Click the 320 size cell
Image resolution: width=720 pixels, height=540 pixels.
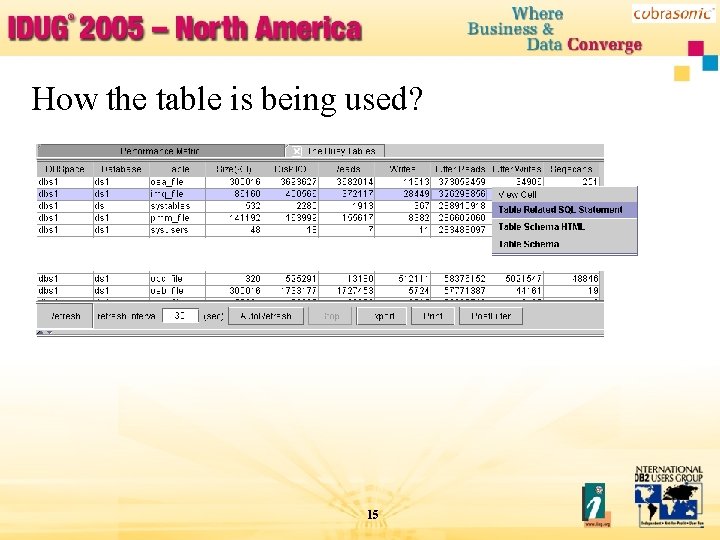pos(234,279)
